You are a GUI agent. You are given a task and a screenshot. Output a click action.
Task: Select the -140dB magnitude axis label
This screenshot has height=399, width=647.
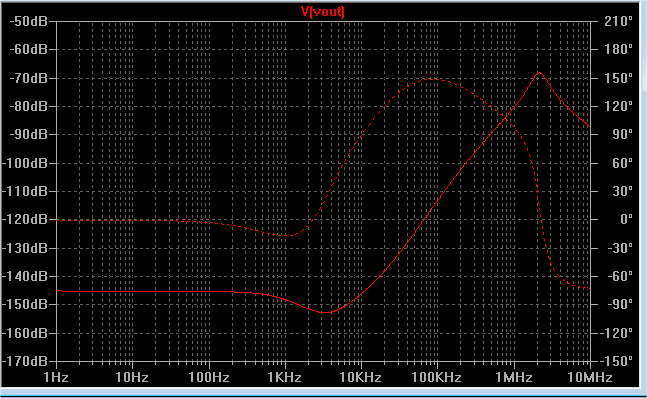[x=25, y=276]
